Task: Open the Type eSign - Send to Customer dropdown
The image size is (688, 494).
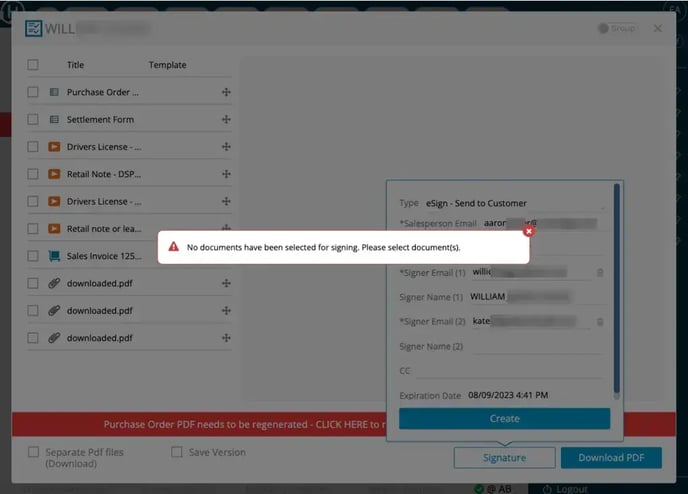Action: click(x=514, y=203)
